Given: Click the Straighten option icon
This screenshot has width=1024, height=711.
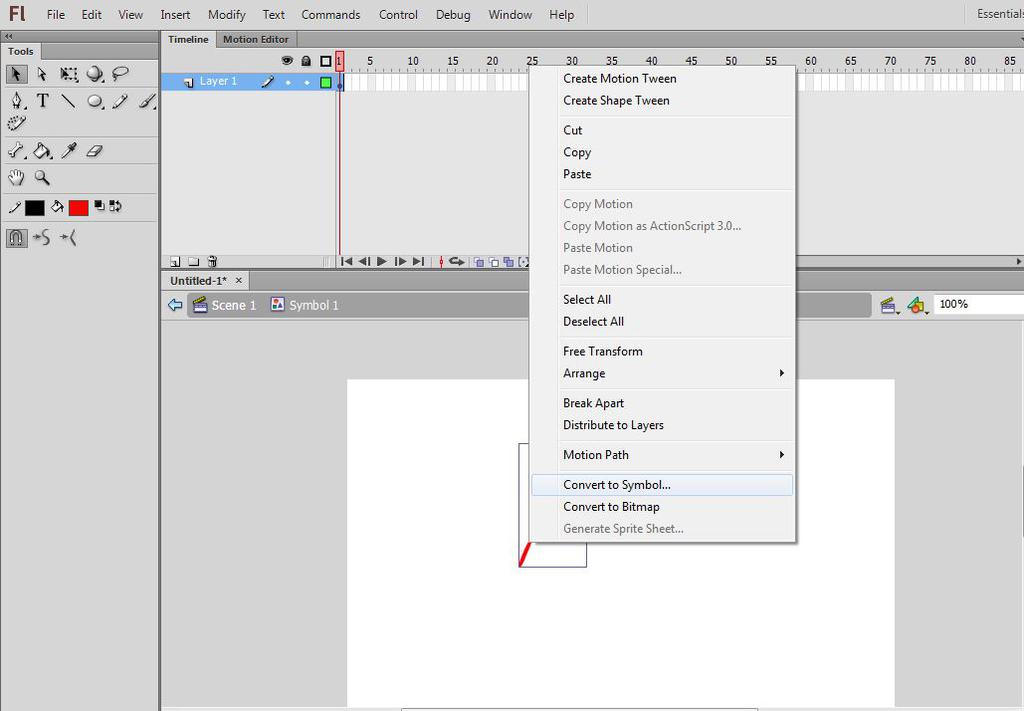Looking at the screenshot, I should click(x=68, y=238).
